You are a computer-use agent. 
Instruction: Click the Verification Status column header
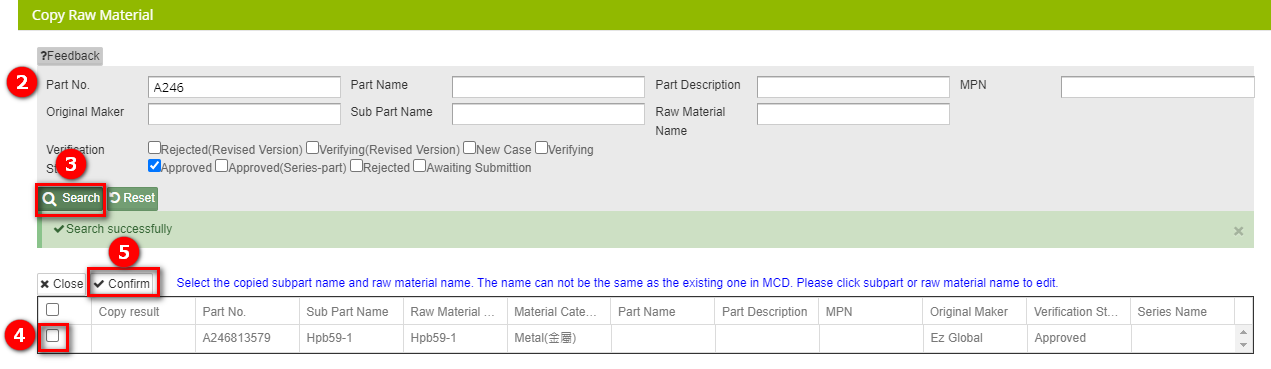(x=1079, y=311)
